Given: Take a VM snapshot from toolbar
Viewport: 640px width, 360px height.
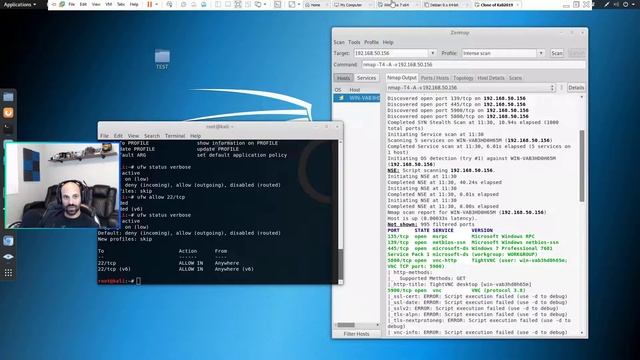Looking at the screenshot, I should 183,4.
